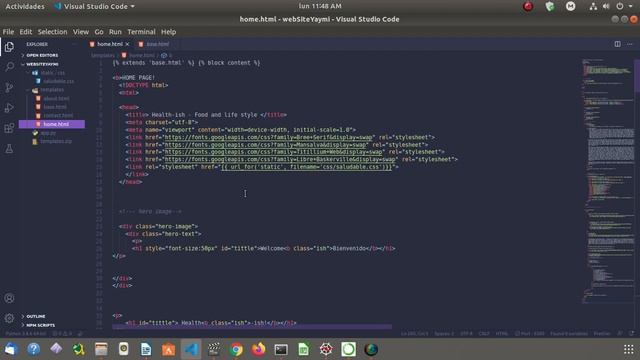640x360 pixels.
Task: Collapse the templates folder
Action: point(51,90)
